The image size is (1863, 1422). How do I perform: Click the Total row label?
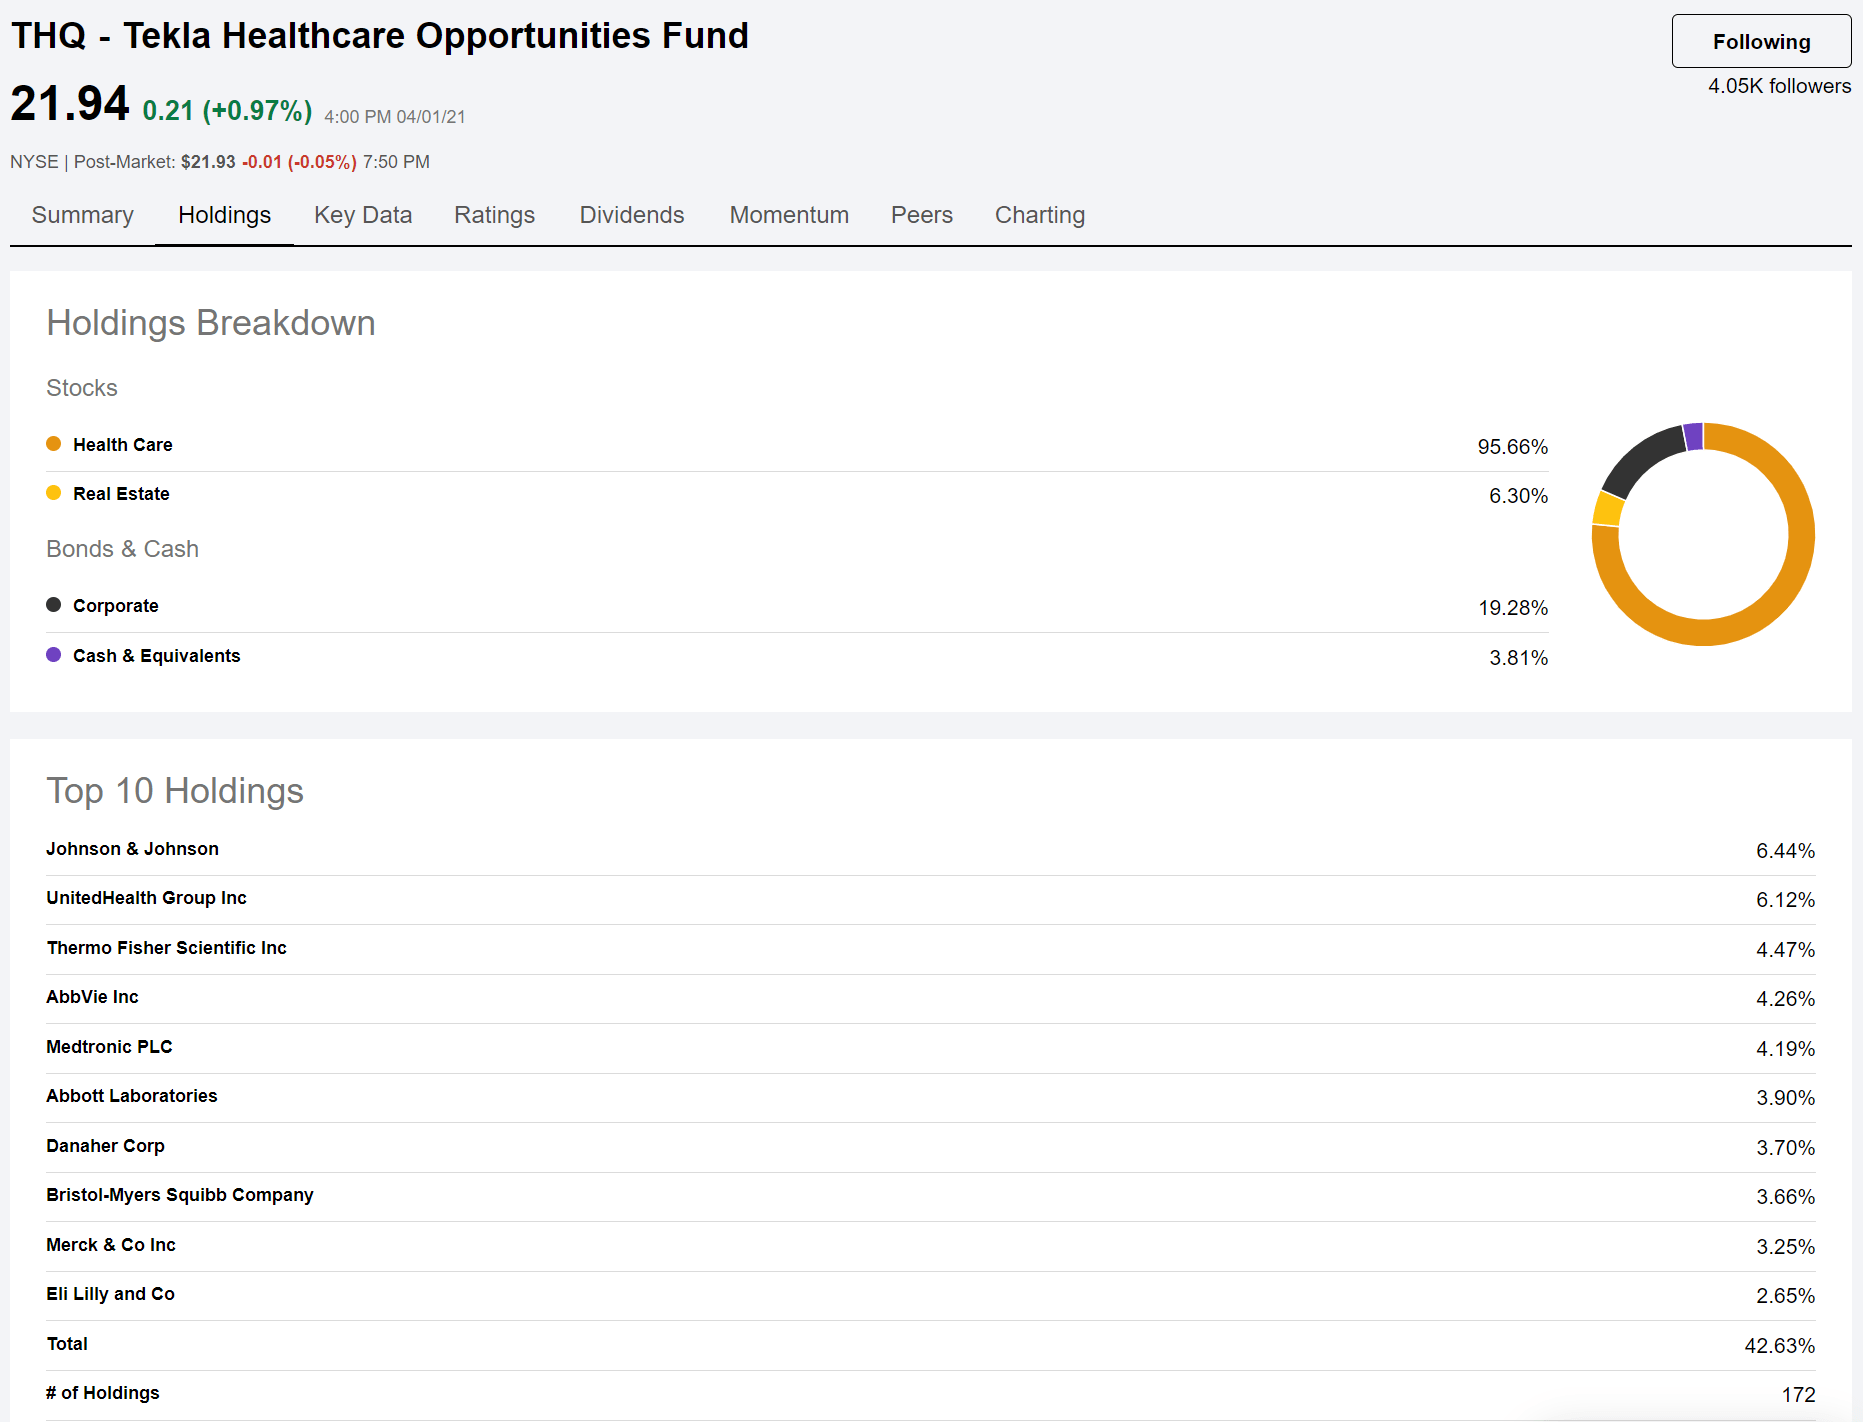point(67,1344)
